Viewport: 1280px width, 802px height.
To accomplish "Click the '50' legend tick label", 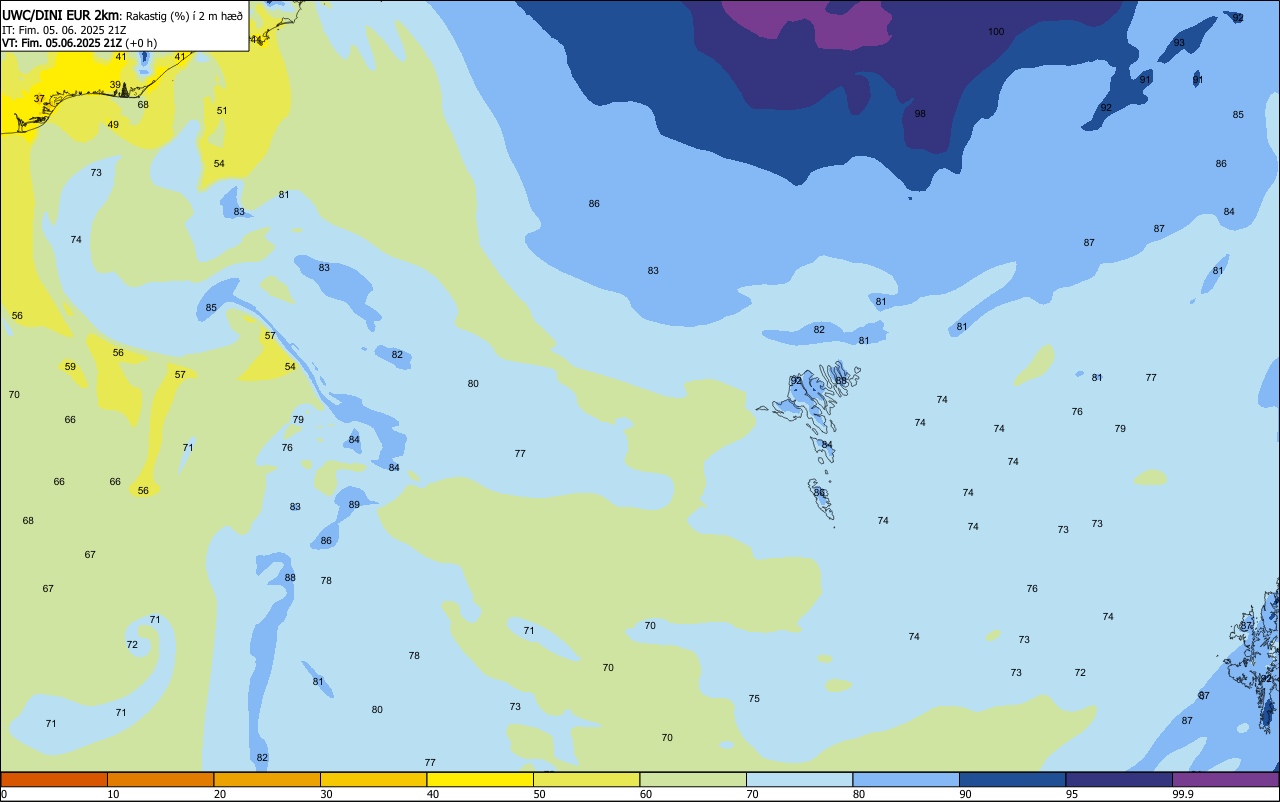I will click(x=539, y=794).
